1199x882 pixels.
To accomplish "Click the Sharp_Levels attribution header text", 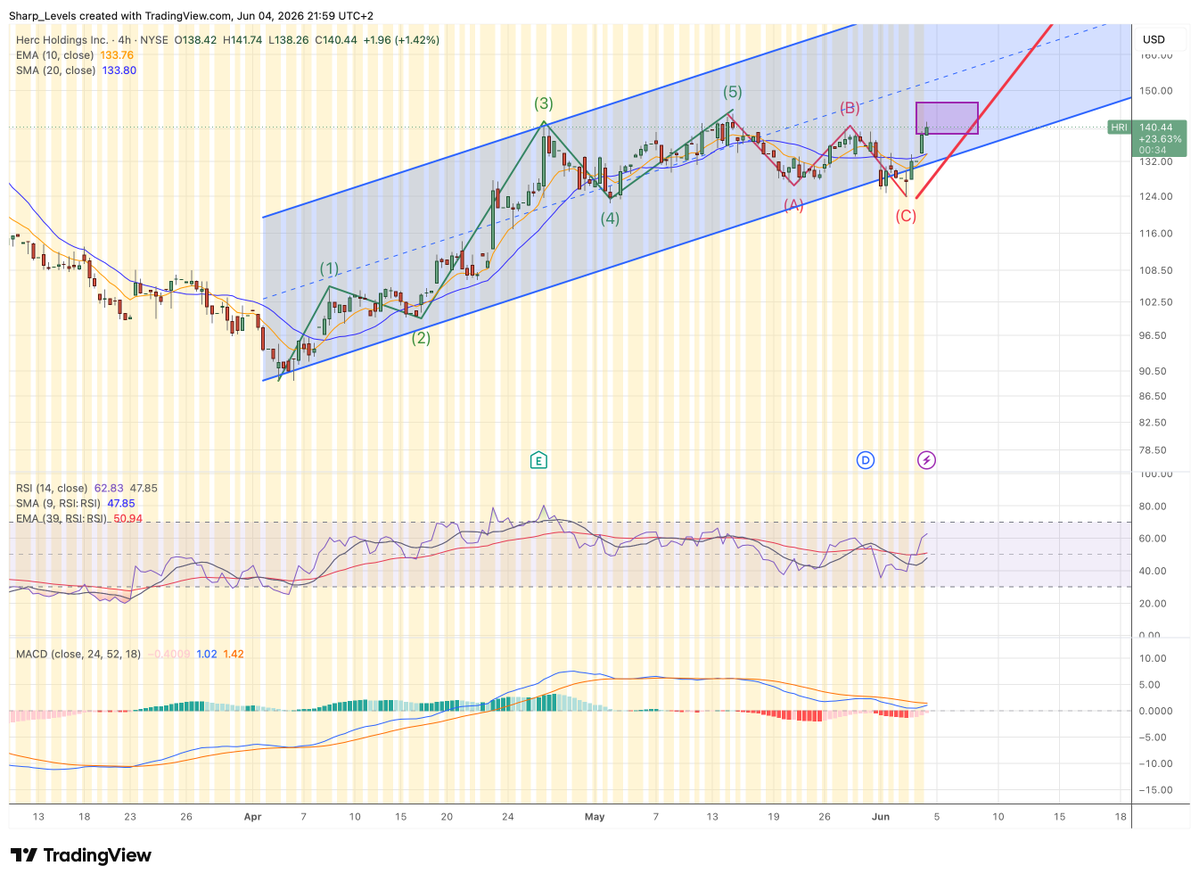I will coord(191,16).
